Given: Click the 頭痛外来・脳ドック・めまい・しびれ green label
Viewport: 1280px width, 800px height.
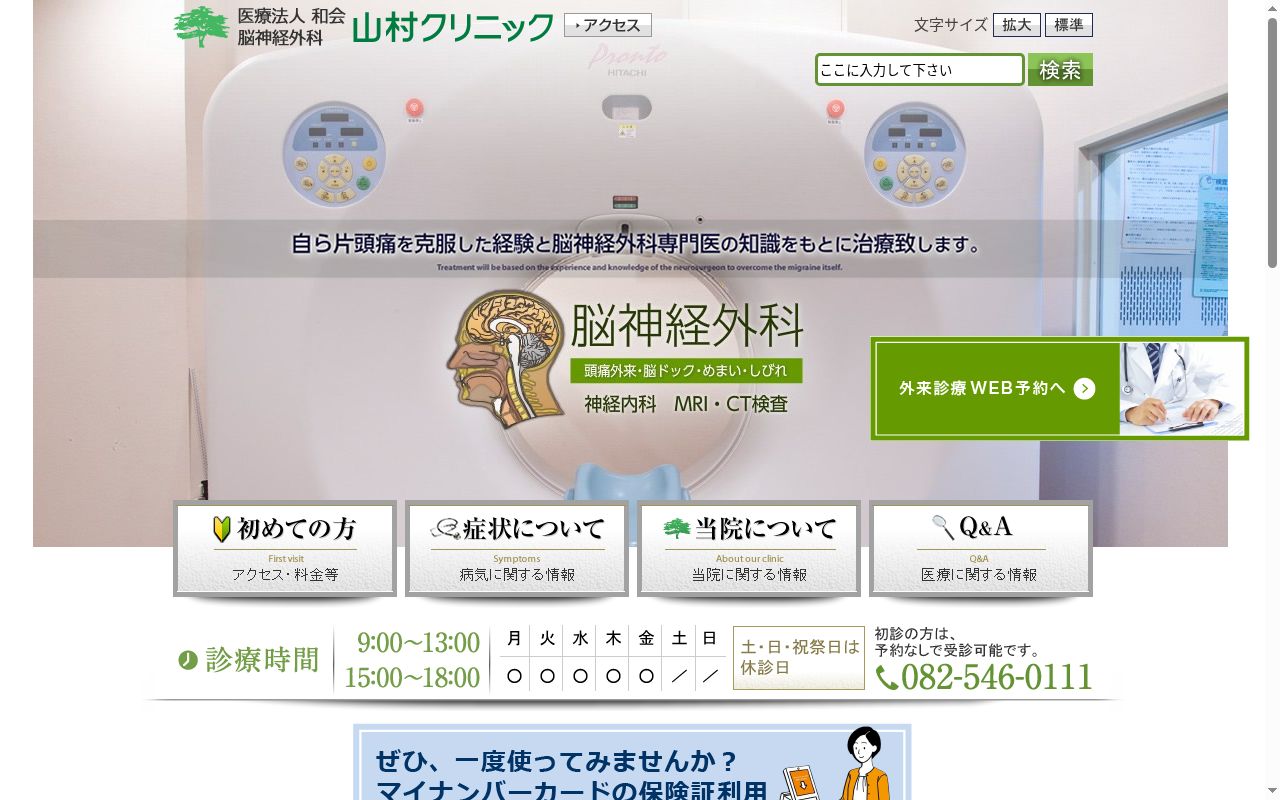Looking at the screenshot, I should click(686, 370).
